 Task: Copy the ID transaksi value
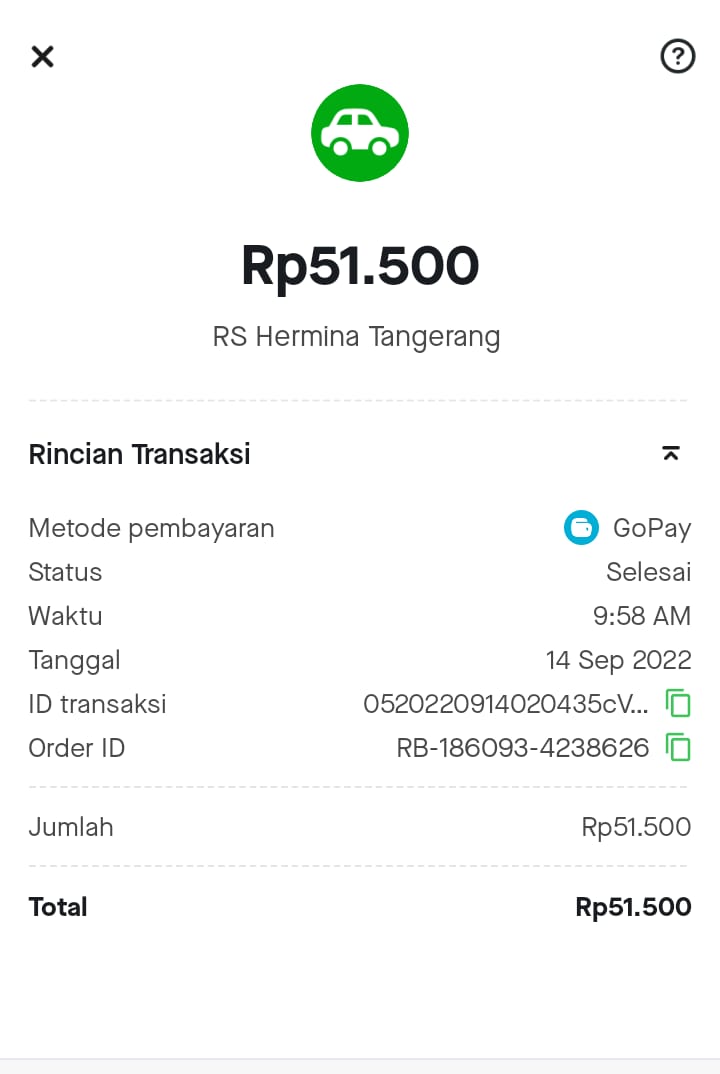coord(679,704)
